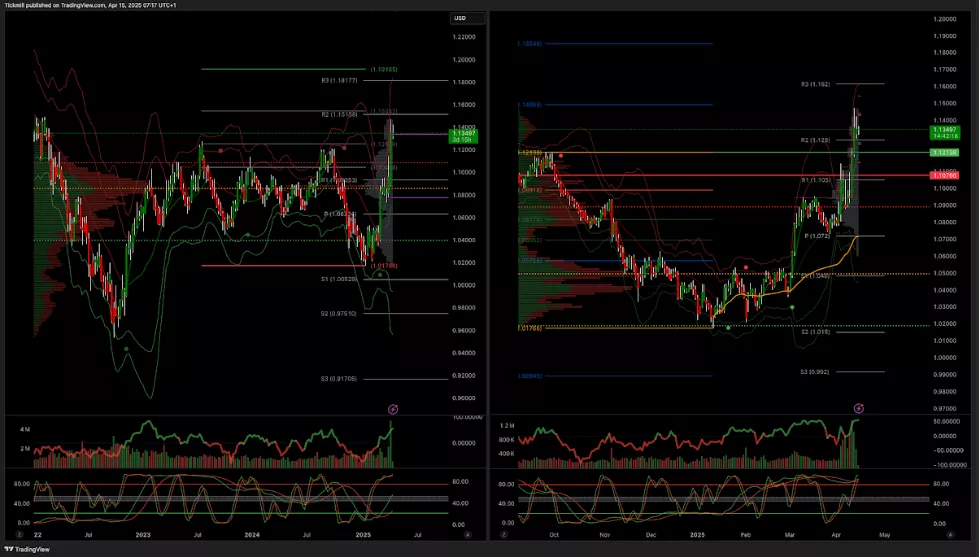Open the USD currency selector

click(460, 18)
